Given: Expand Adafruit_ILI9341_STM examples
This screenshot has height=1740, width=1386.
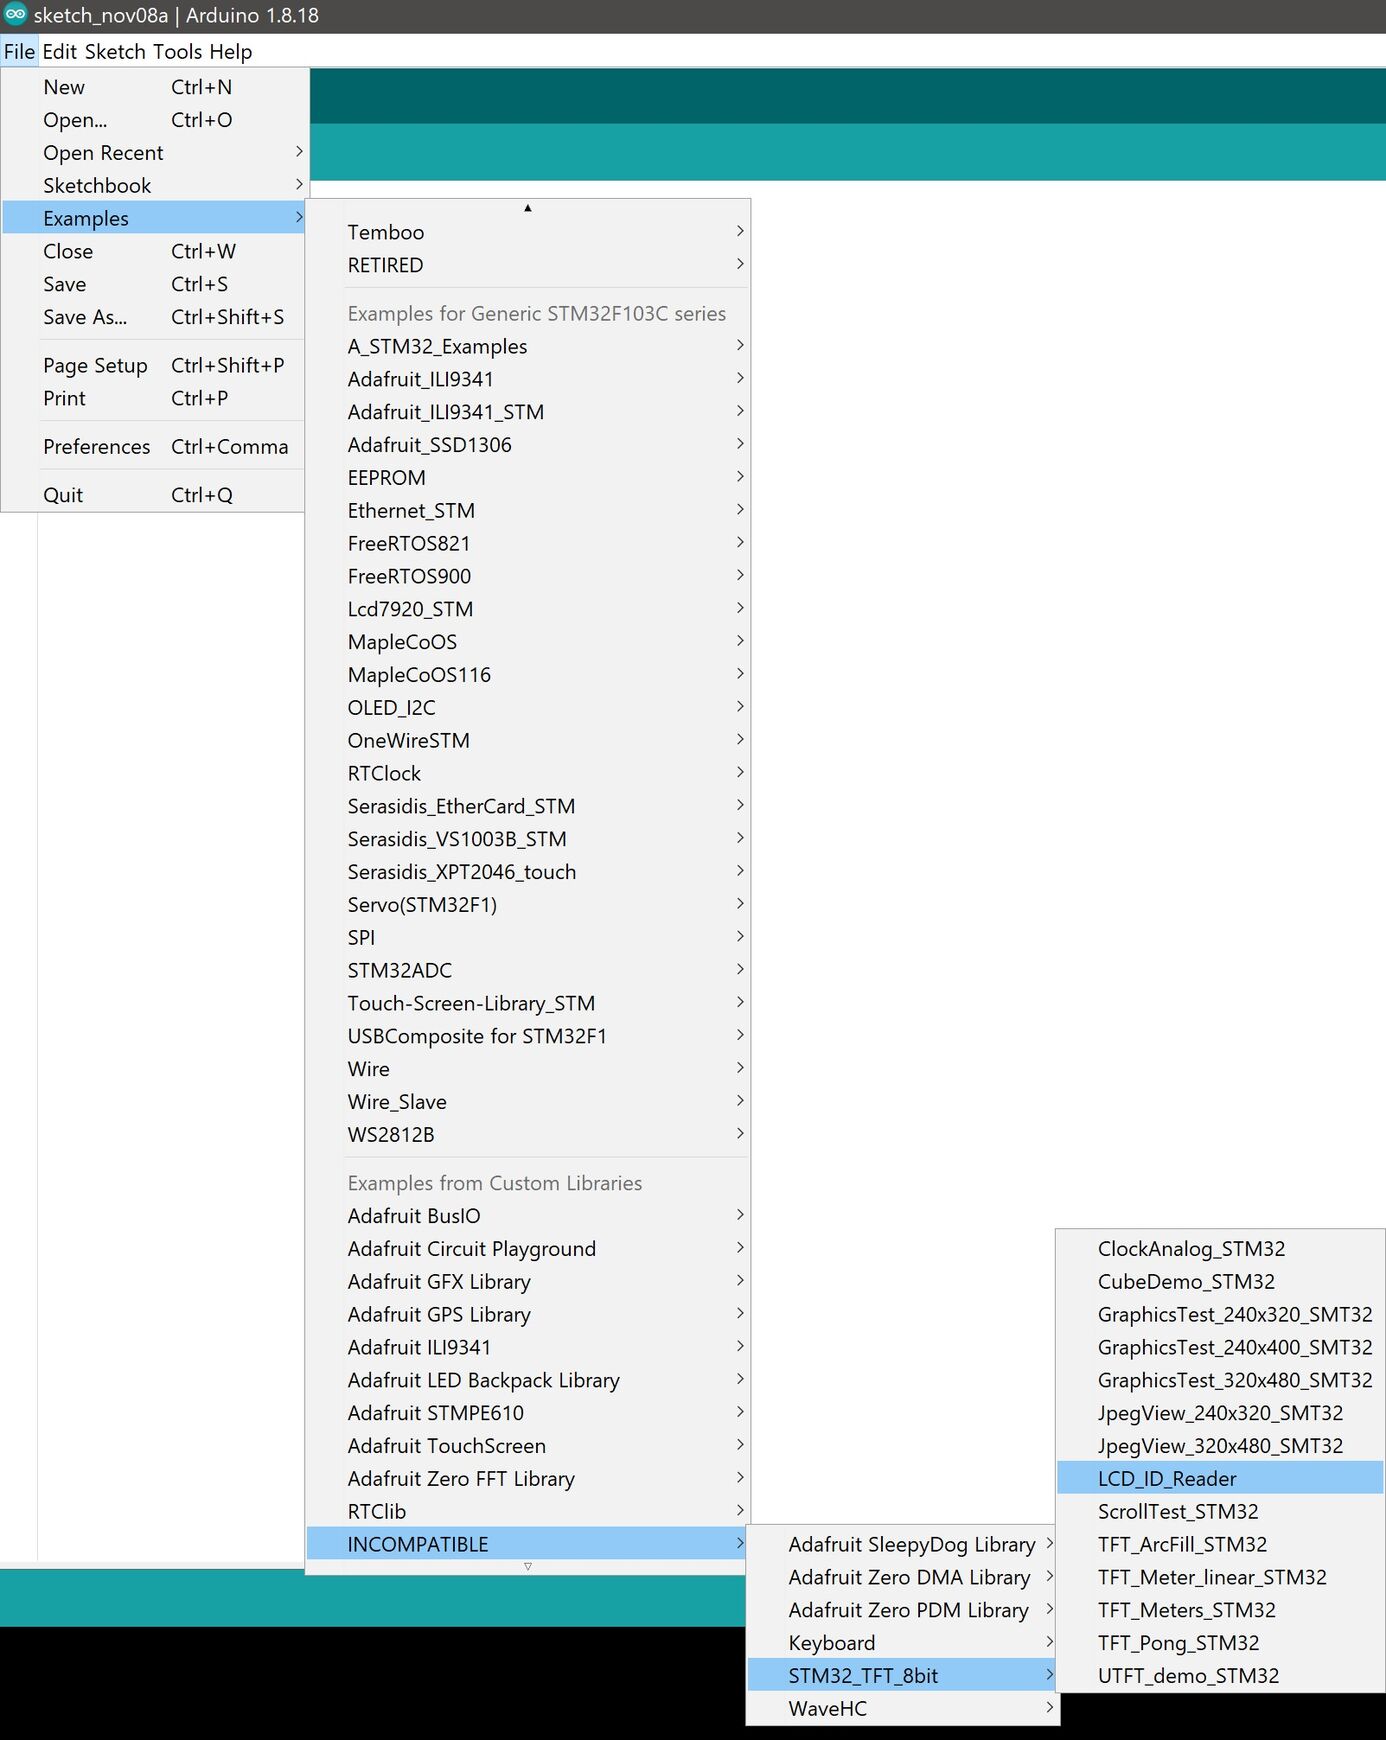Looking at the screenshot, I should point(527,412).
